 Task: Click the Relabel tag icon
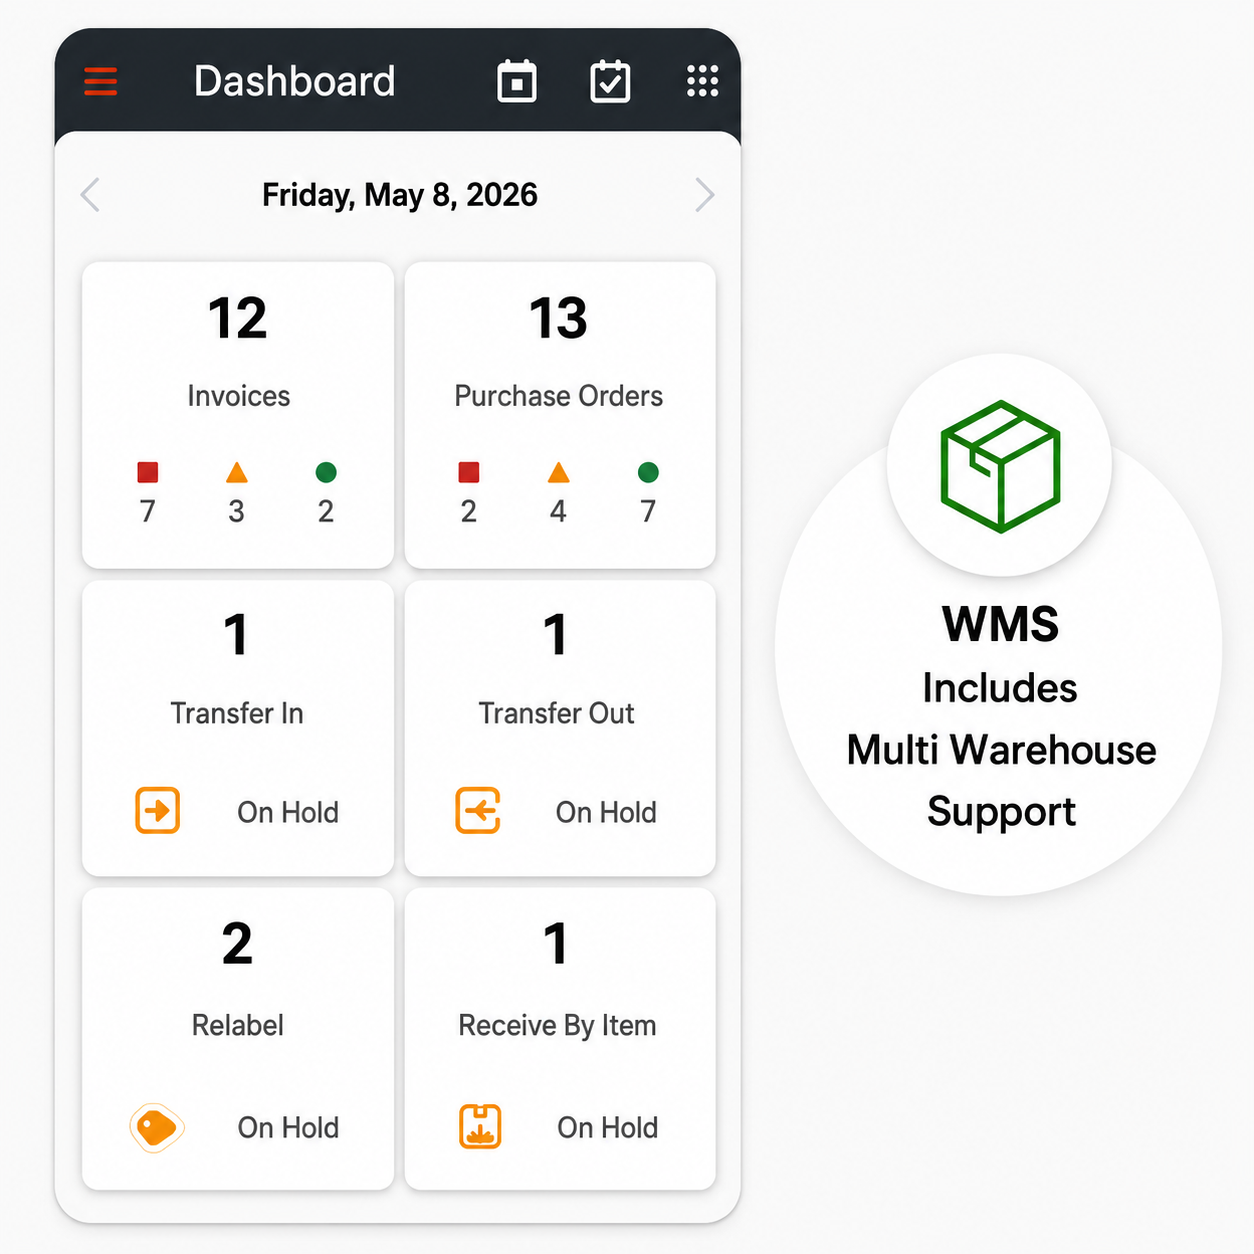tap(157, 1128)
